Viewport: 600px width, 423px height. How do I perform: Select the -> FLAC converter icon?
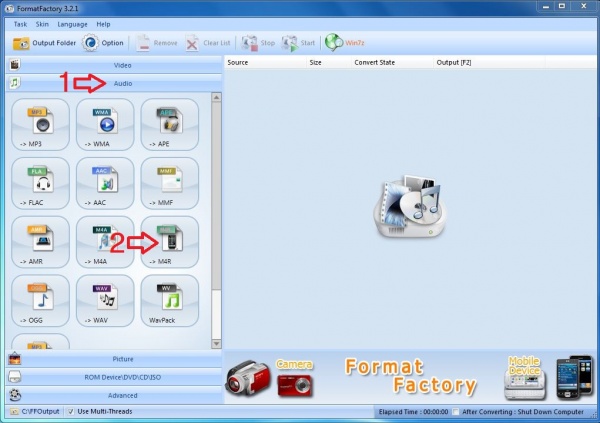coord(41,183)
